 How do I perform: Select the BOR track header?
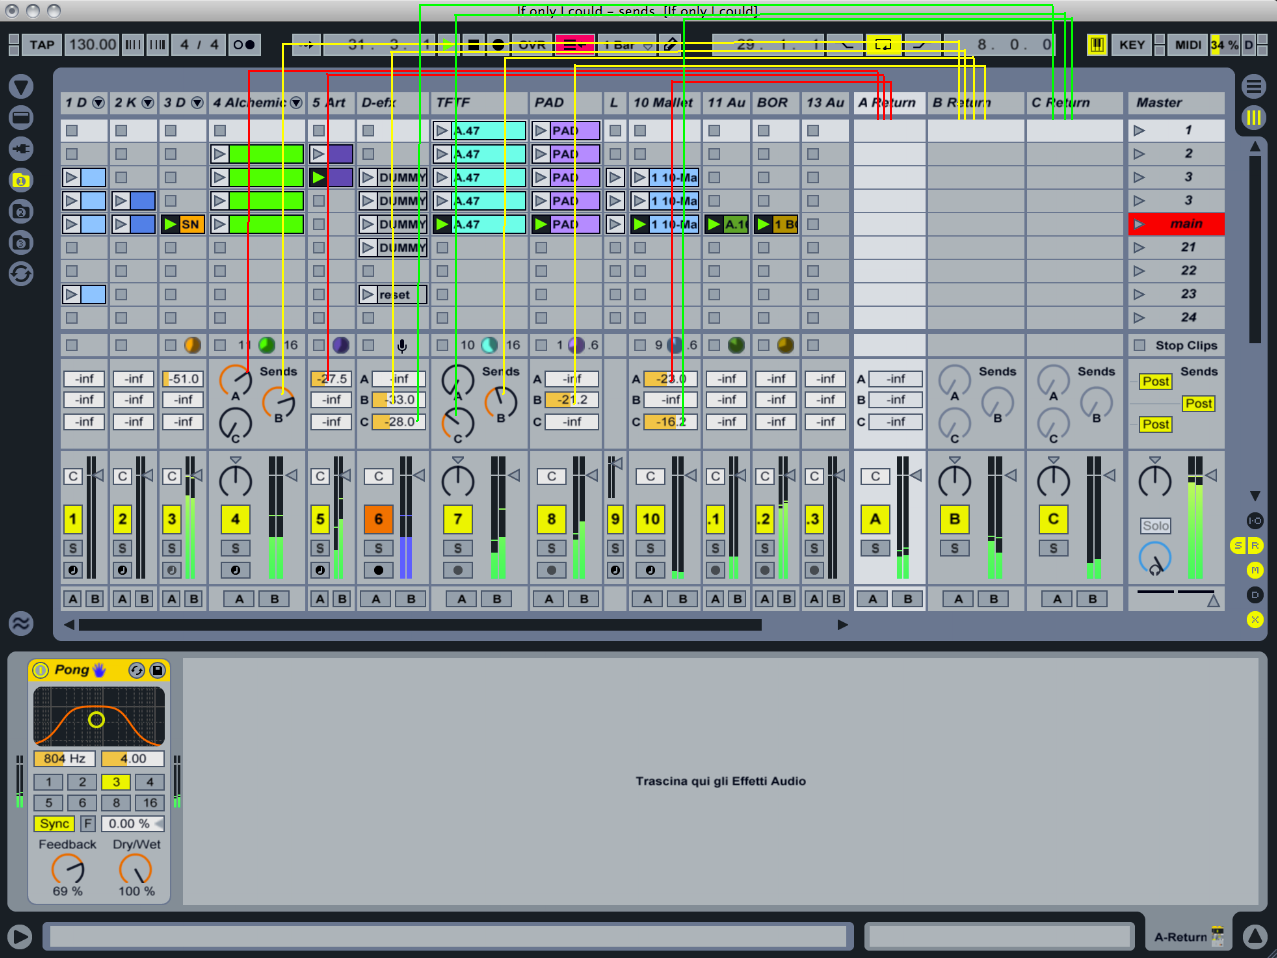[776, 103]
